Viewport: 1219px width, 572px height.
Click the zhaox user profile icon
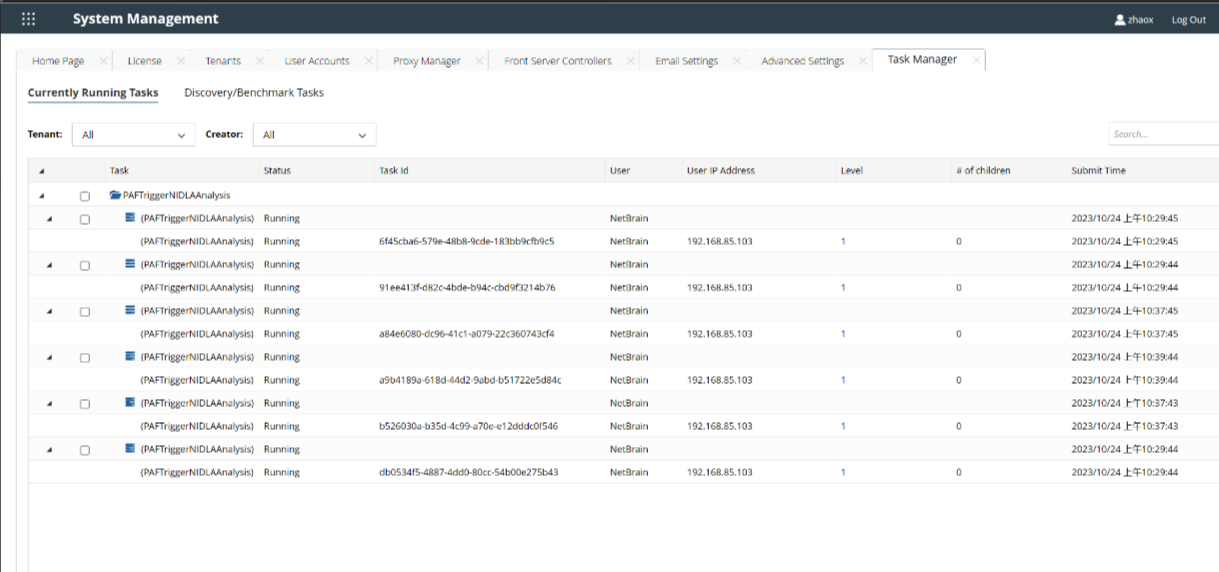1120,20
